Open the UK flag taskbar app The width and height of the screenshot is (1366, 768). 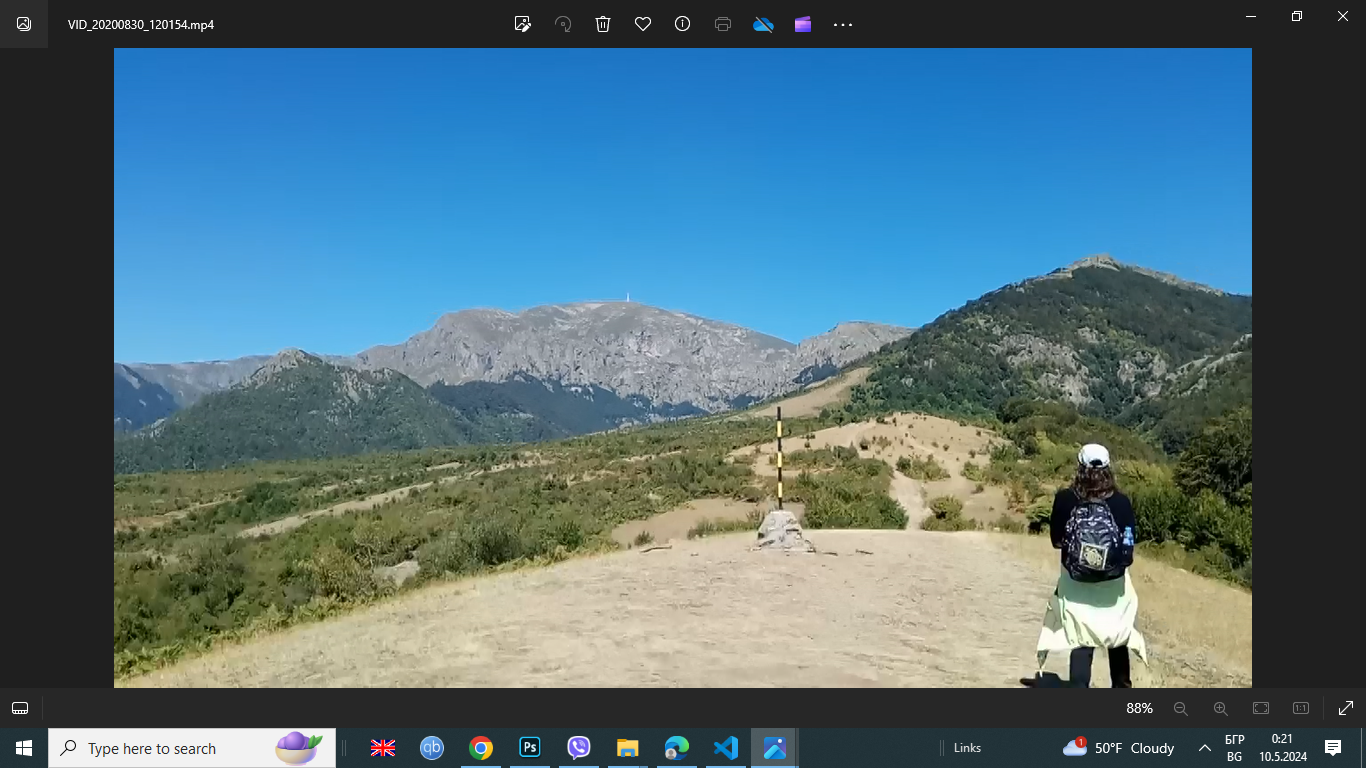click(x=383, y=748)
